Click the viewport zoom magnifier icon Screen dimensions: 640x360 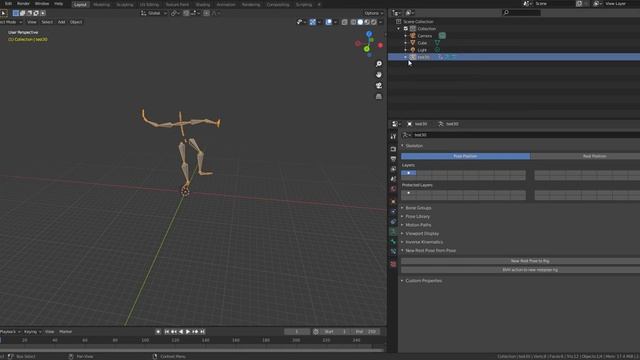tap(379, 64)
